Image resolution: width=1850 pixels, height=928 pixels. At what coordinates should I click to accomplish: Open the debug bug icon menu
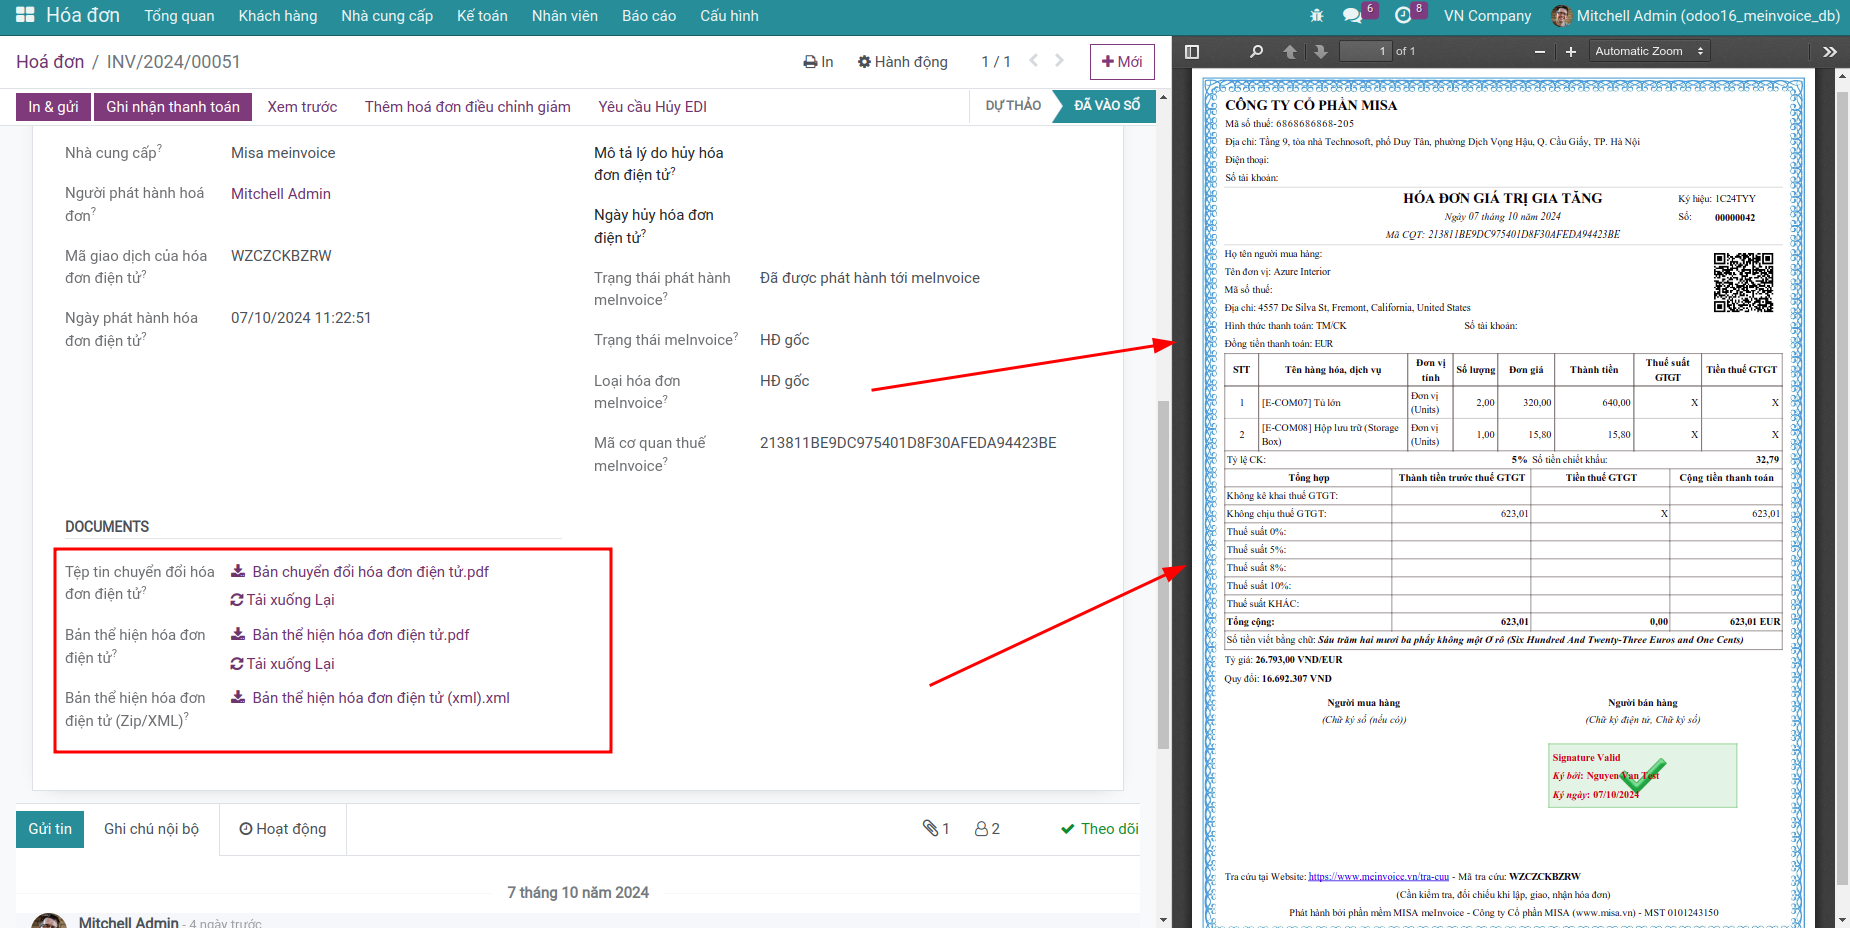1316,16
